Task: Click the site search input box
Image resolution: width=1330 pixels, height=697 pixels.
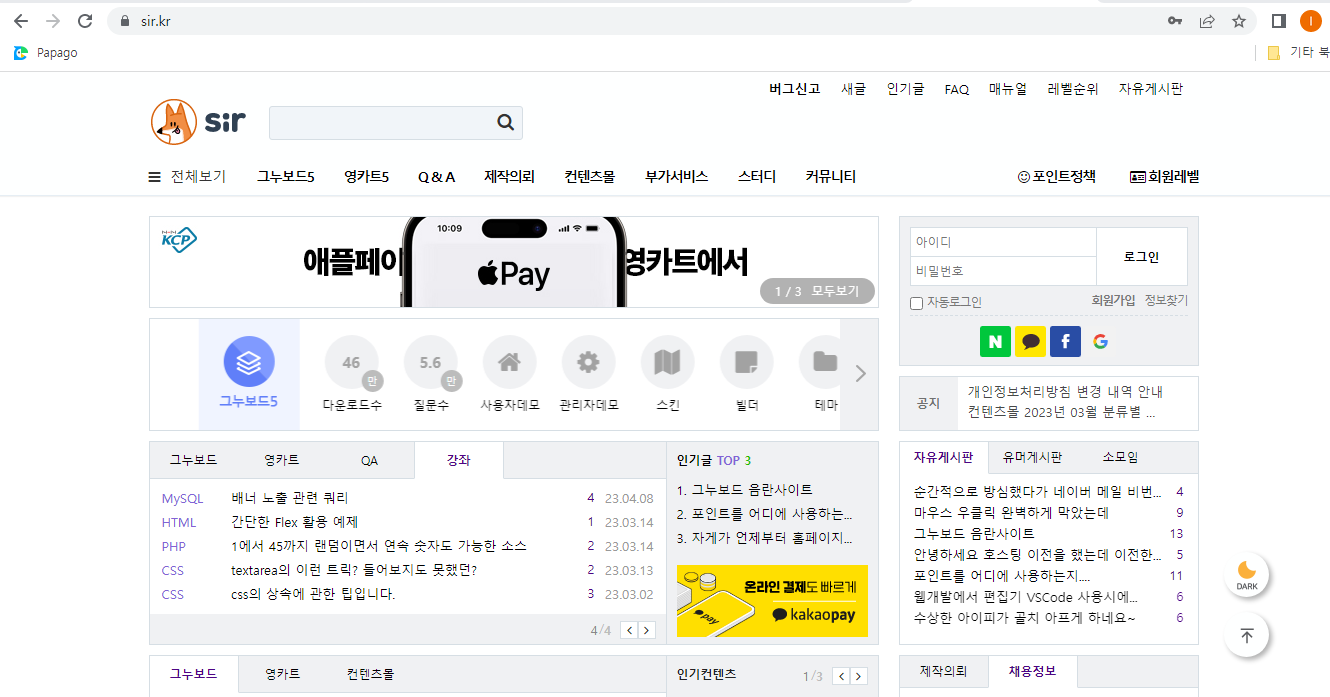Action: point(381,123)
